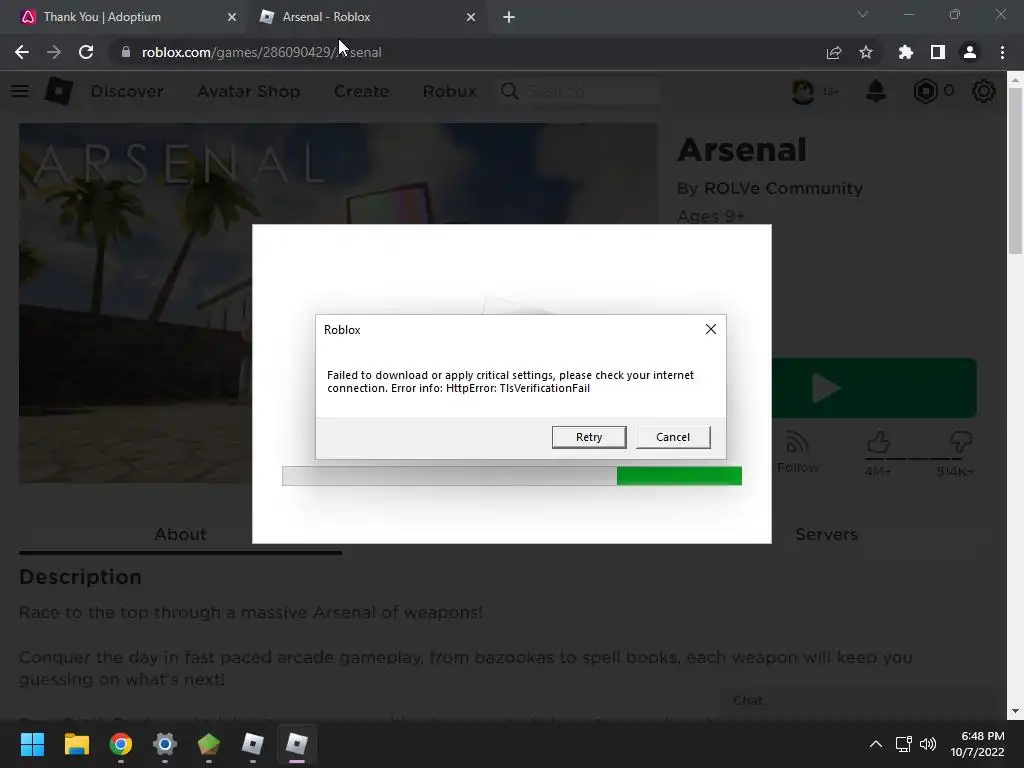
Task: Reload the page with the refresh icon
Action: [x=86, y=52]
